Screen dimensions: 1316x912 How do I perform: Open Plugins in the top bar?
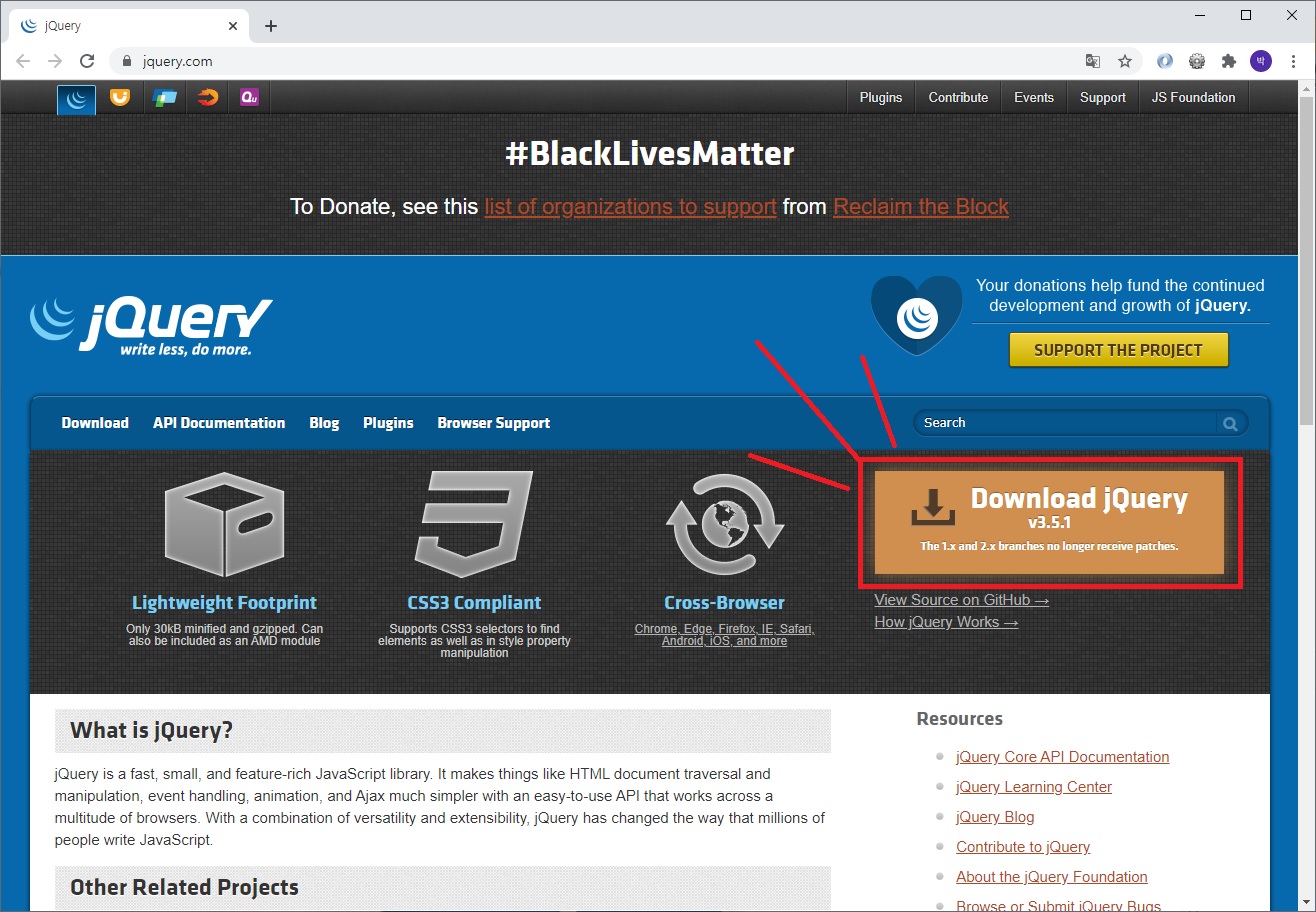pyautogui.click(x=881, y=97)
